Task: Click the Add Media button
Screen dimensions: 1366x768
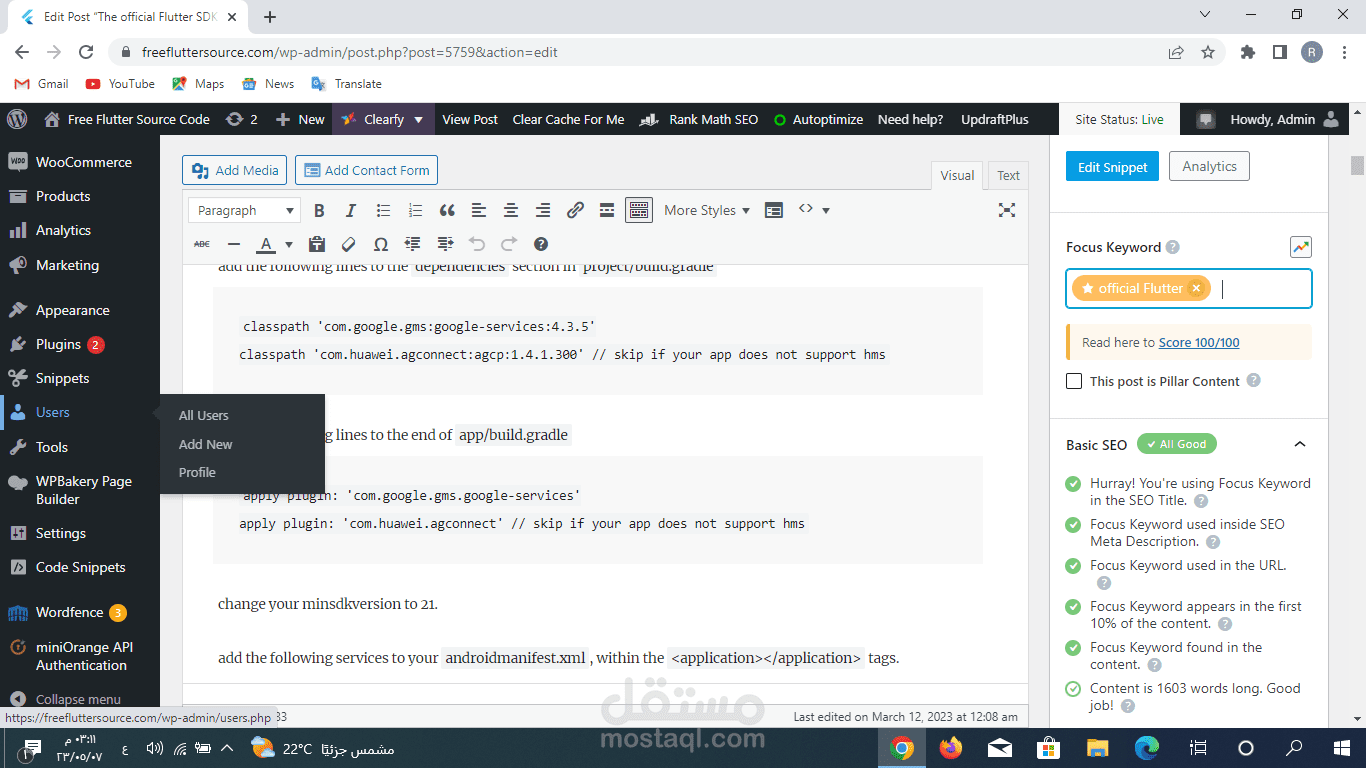Action: click(235, 170)
